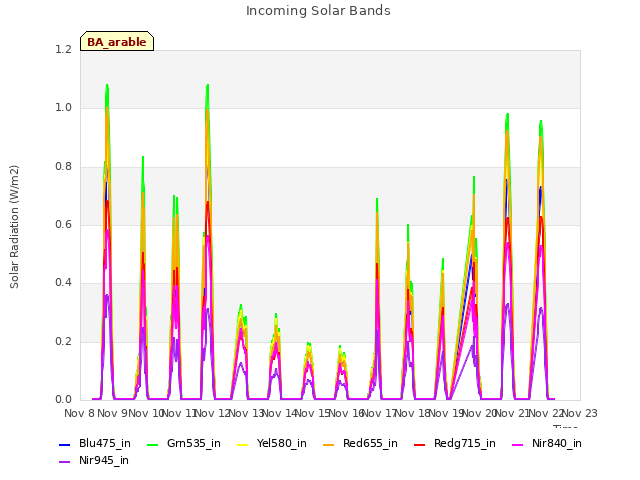
Task: Click the Nov 21 green peak
Action: [x=507, y=115]
